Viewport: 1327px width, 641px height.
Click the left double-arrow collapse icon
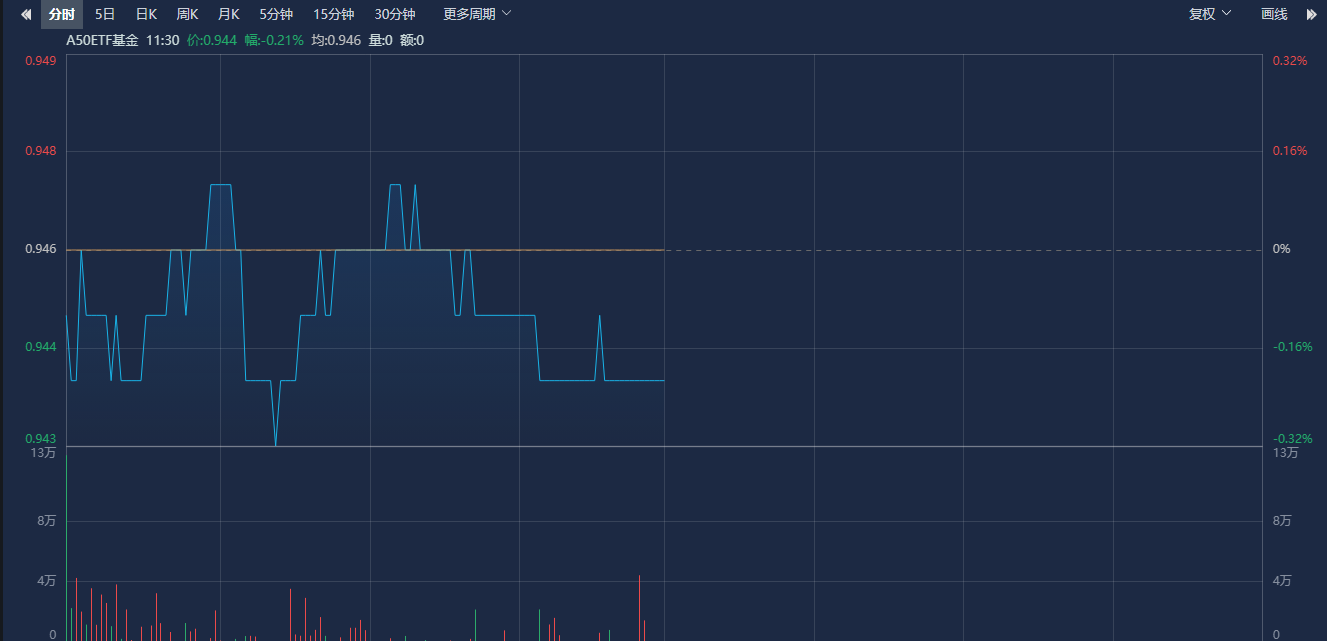click(x=26, y=14)
